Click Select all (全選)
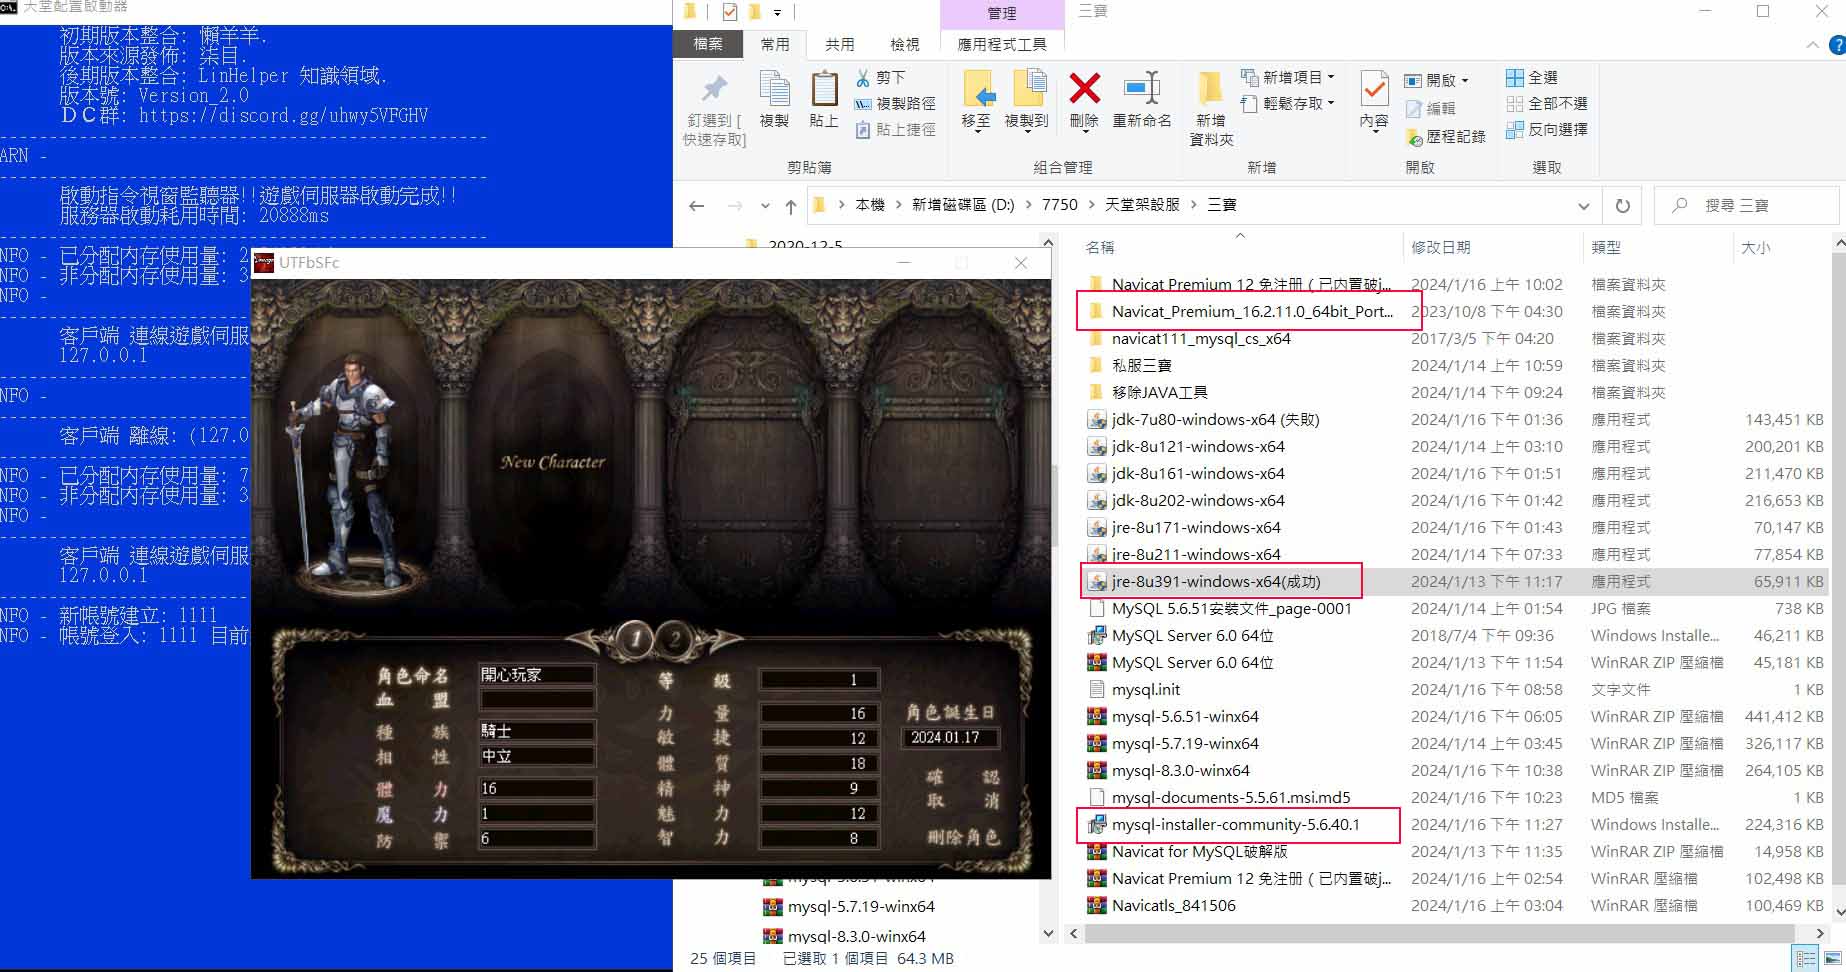The width and height of the screenshot is (1846, 972). (x=1532, y=77)
